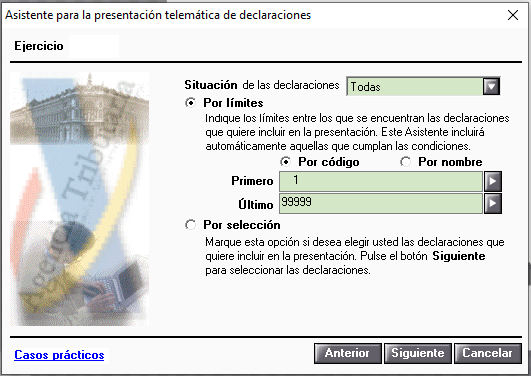Click the arrow button beside Último field

pyautogui.click(x=493, y=203)
